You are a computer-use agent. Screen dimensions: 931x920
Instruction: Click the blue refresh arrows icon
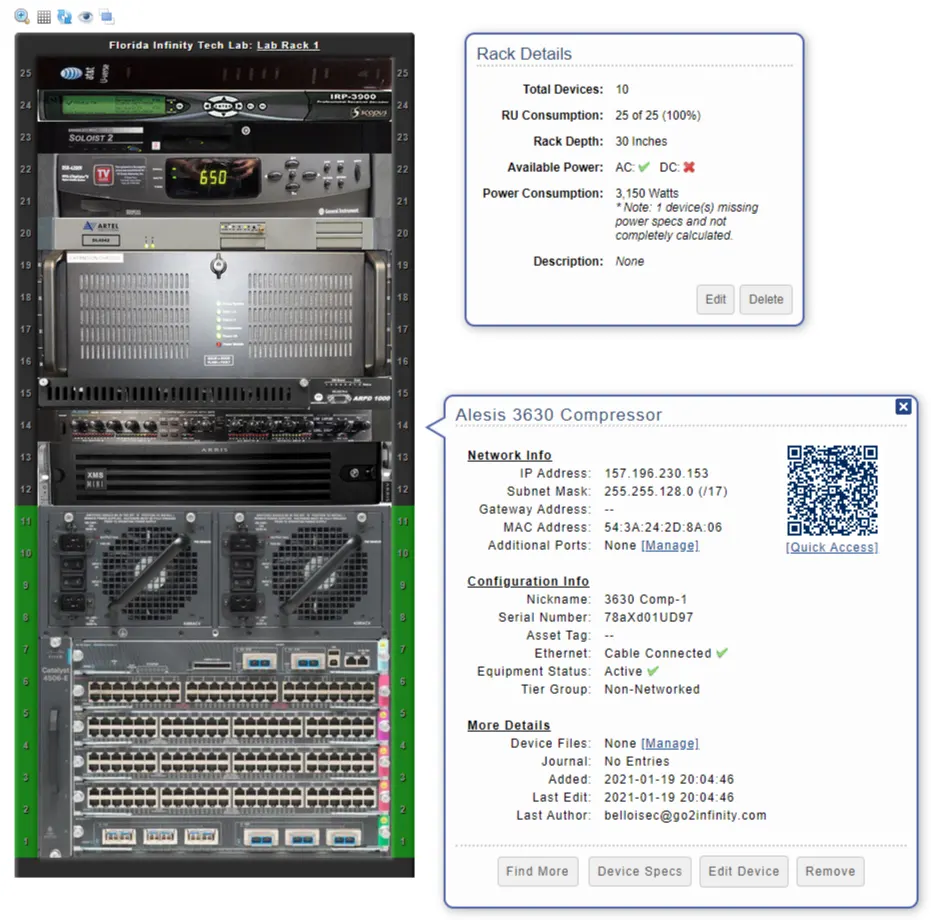point(65,17)
